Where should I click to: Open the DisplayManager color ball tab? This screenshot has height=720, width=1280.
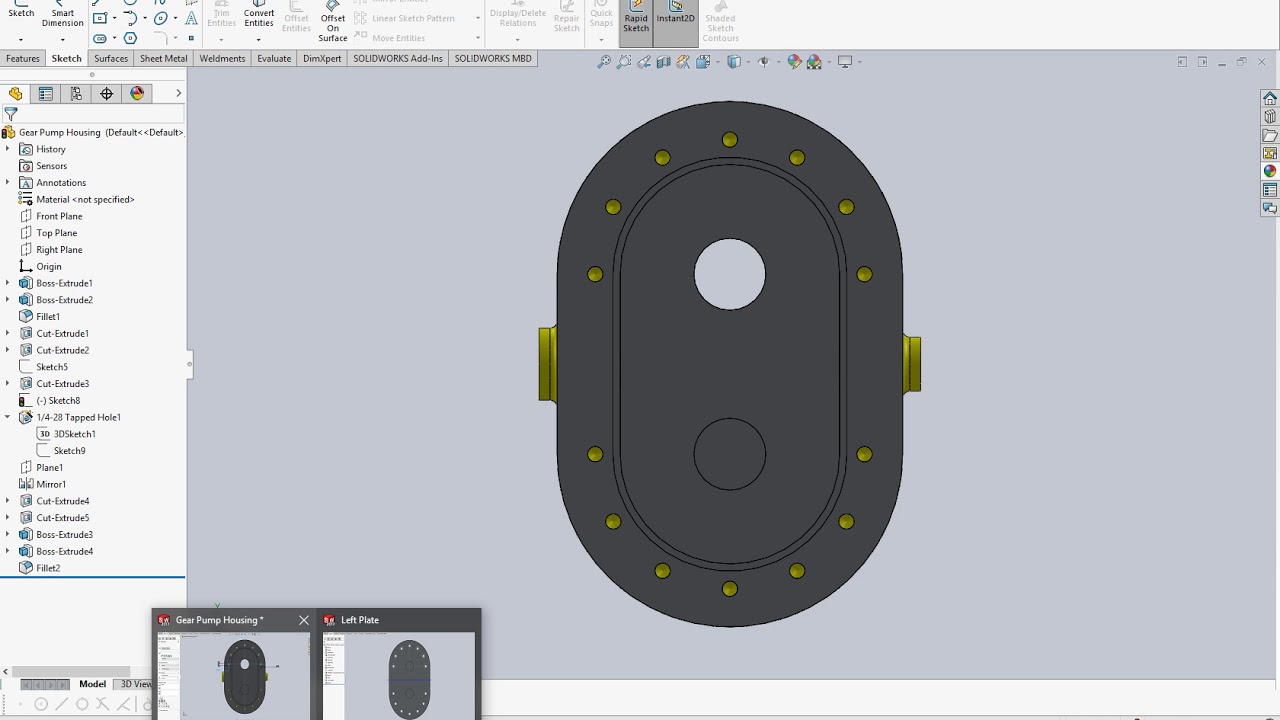(x=137, y=93)
